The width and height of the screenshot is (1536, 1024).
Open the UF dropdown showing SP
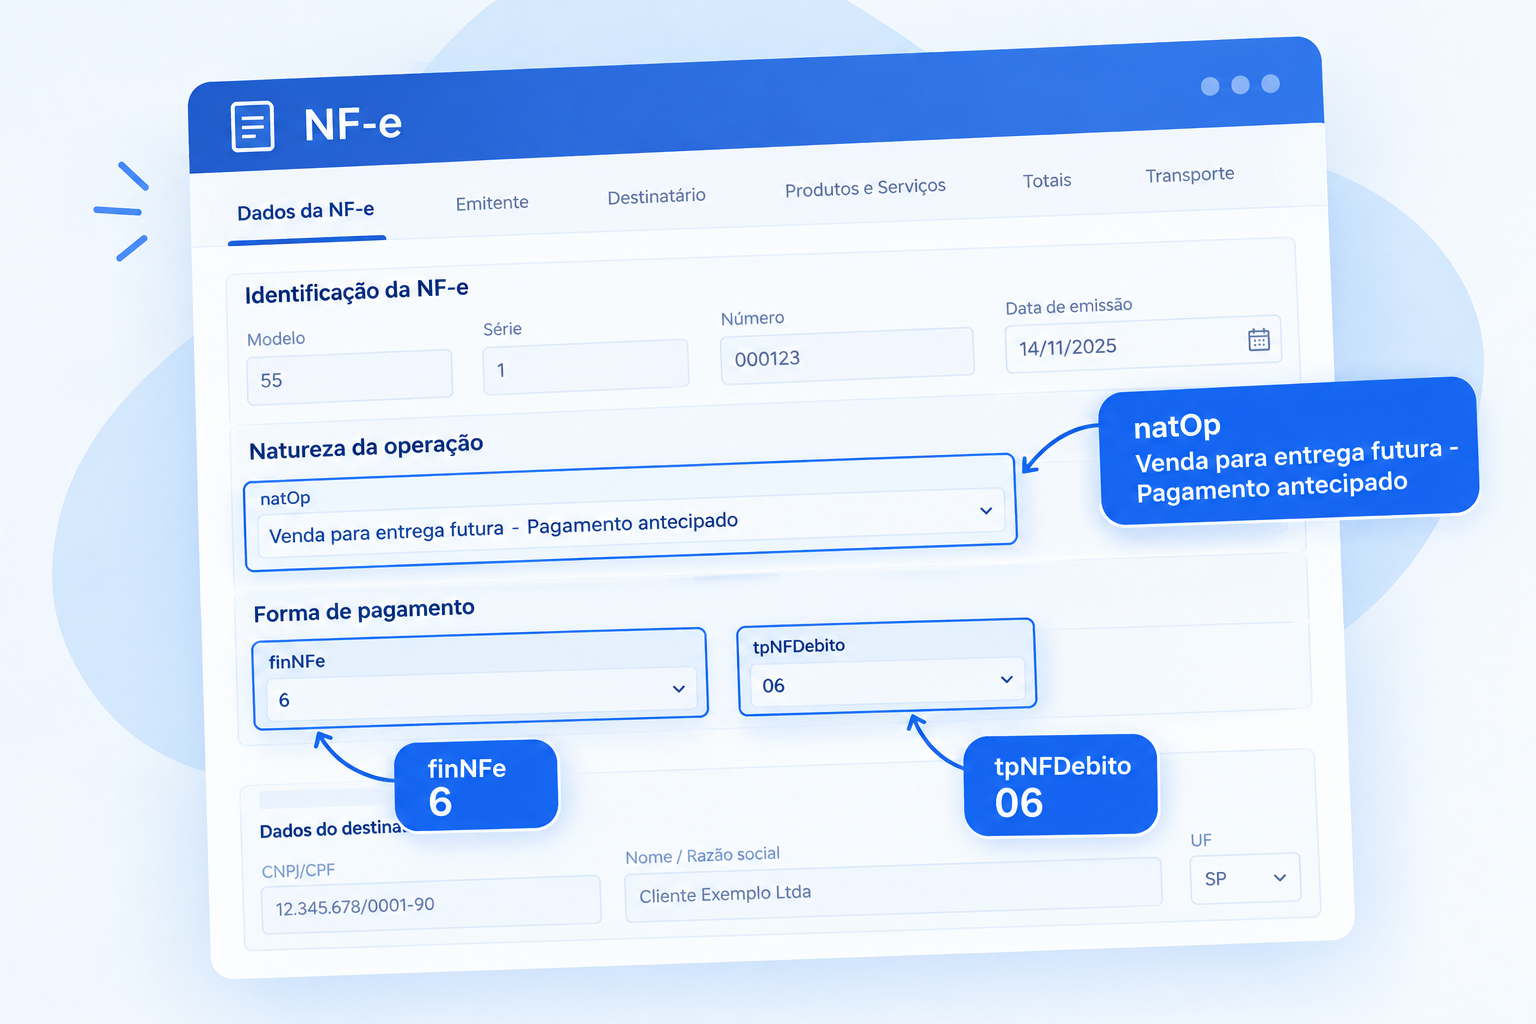tap(1245, 878)
